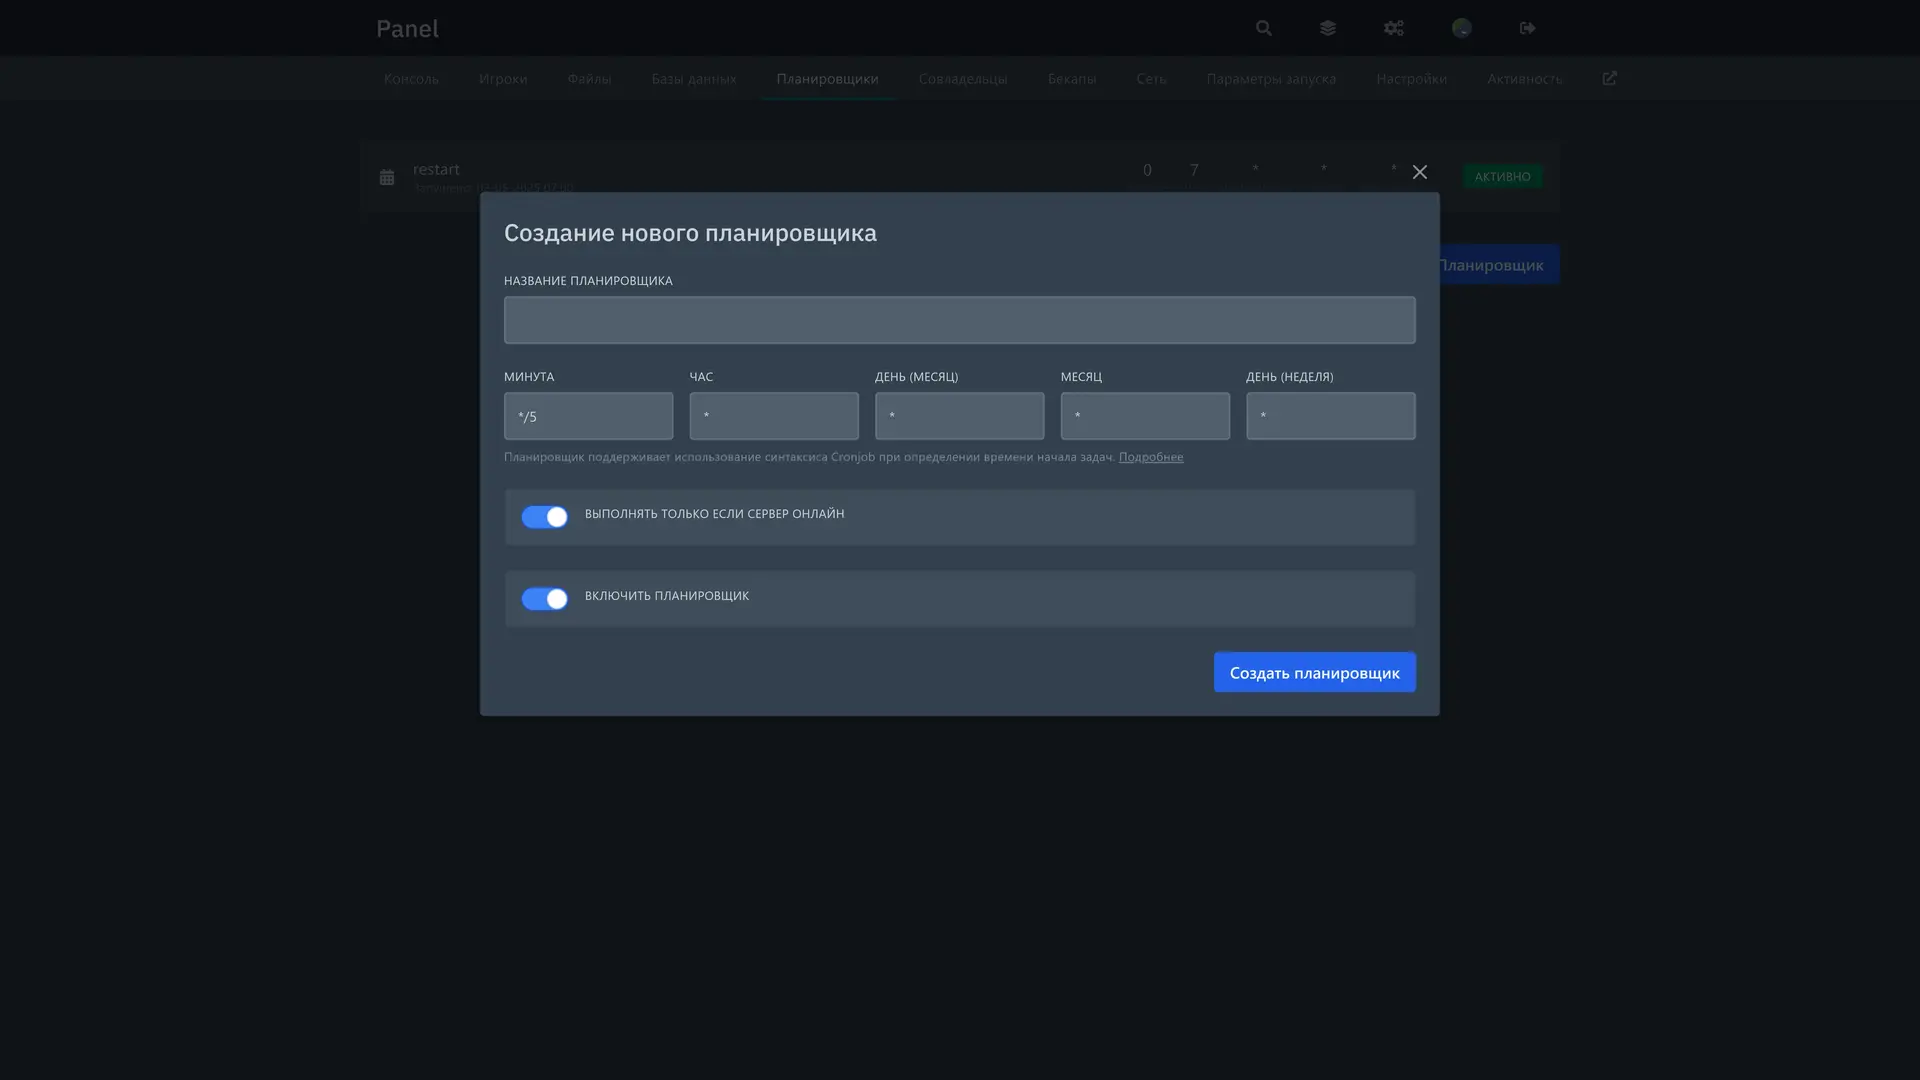Click the 'Создание нового планировщика' heading
Viewport: 1920px width, 1080px height.
click(x=690, y=233)
